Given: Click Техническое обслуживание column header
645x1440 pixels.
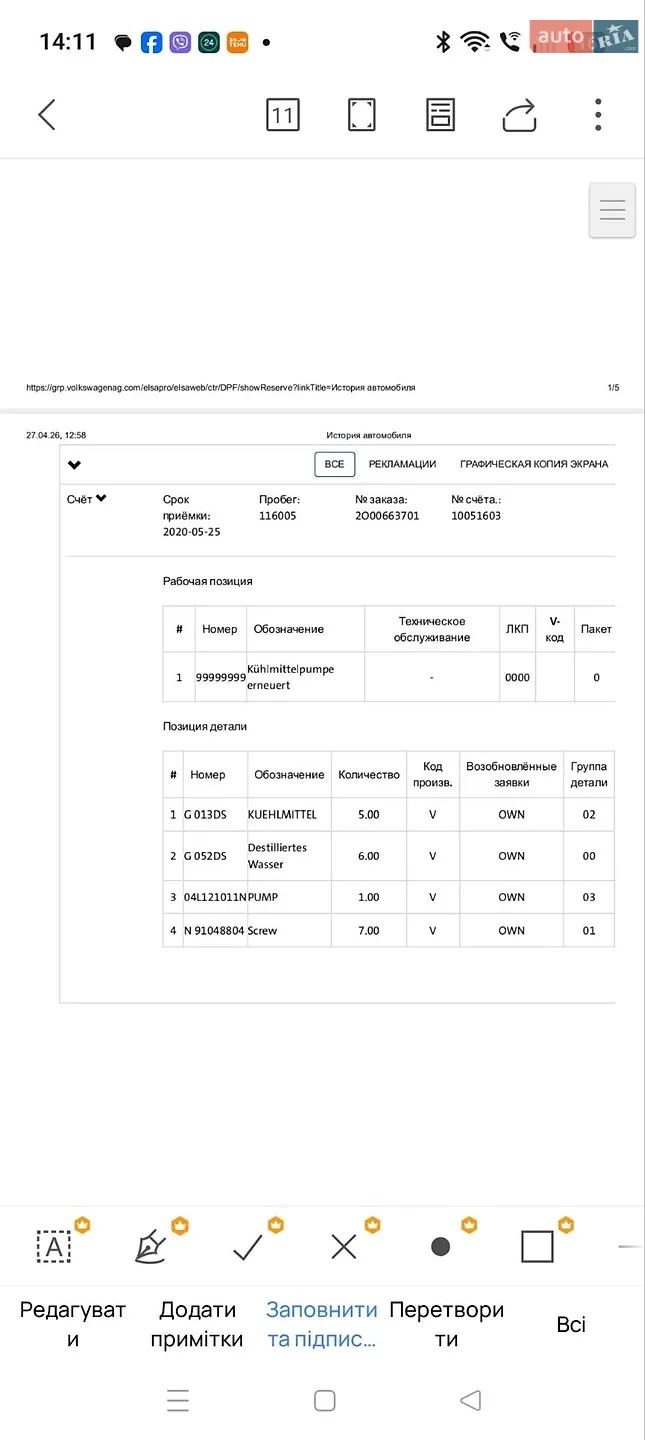Looking at the screenshot, I should (432, 629).
